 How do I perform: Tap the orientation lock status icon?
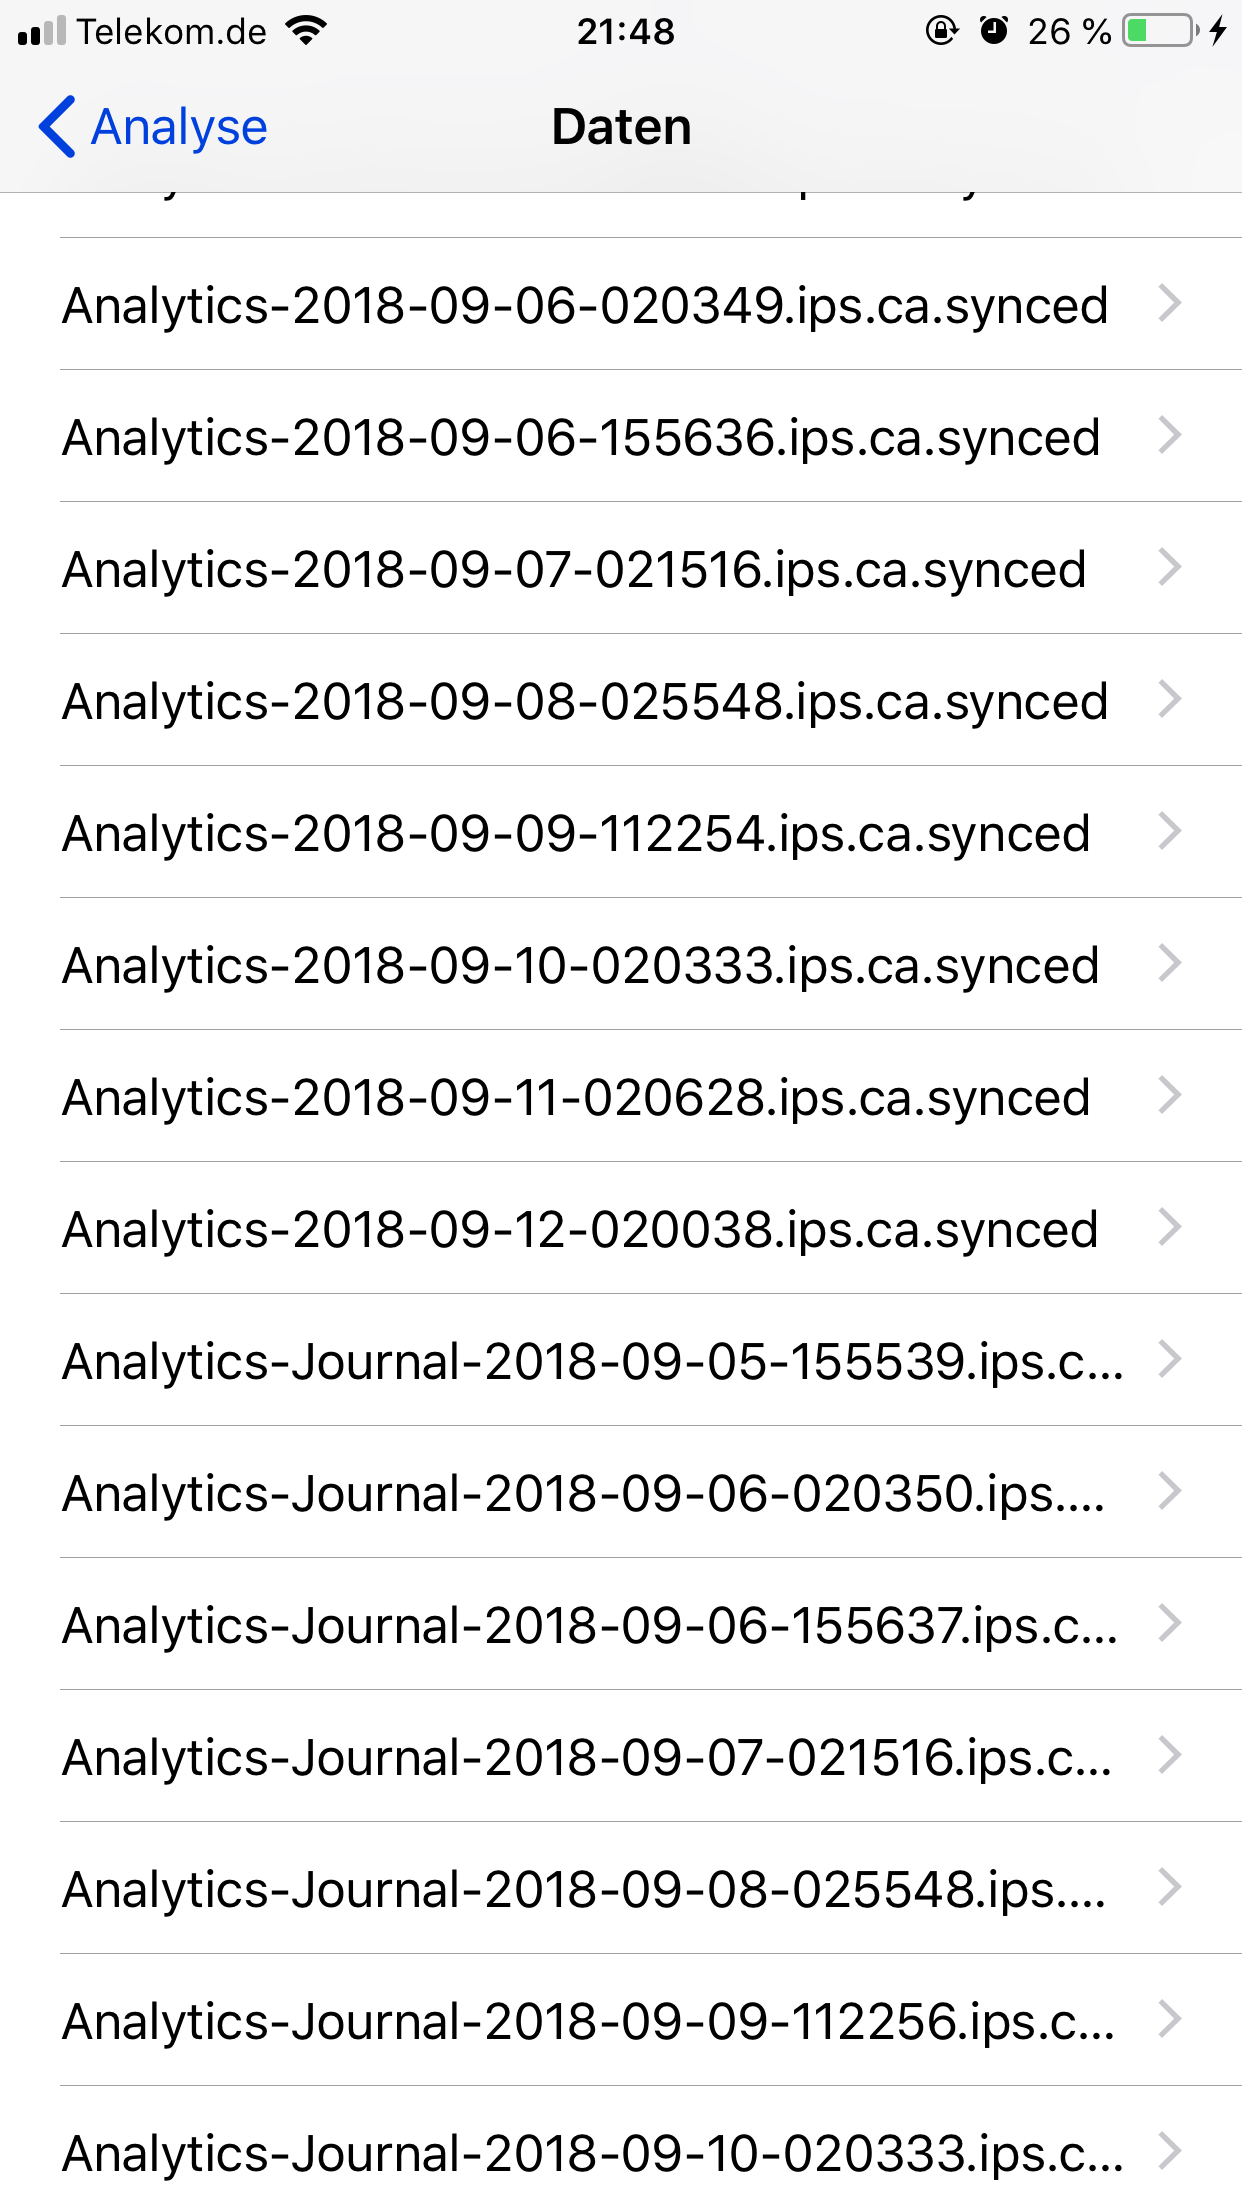coord(941,31)
